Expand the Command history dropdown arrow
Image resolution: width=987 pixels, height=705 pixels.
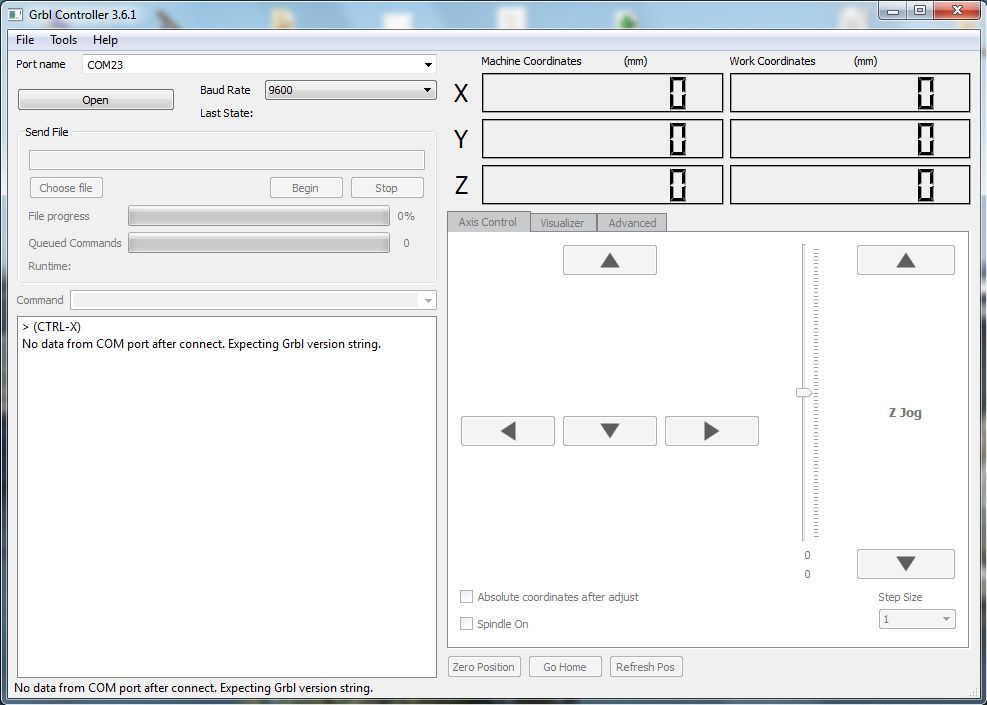coord(428,300)
